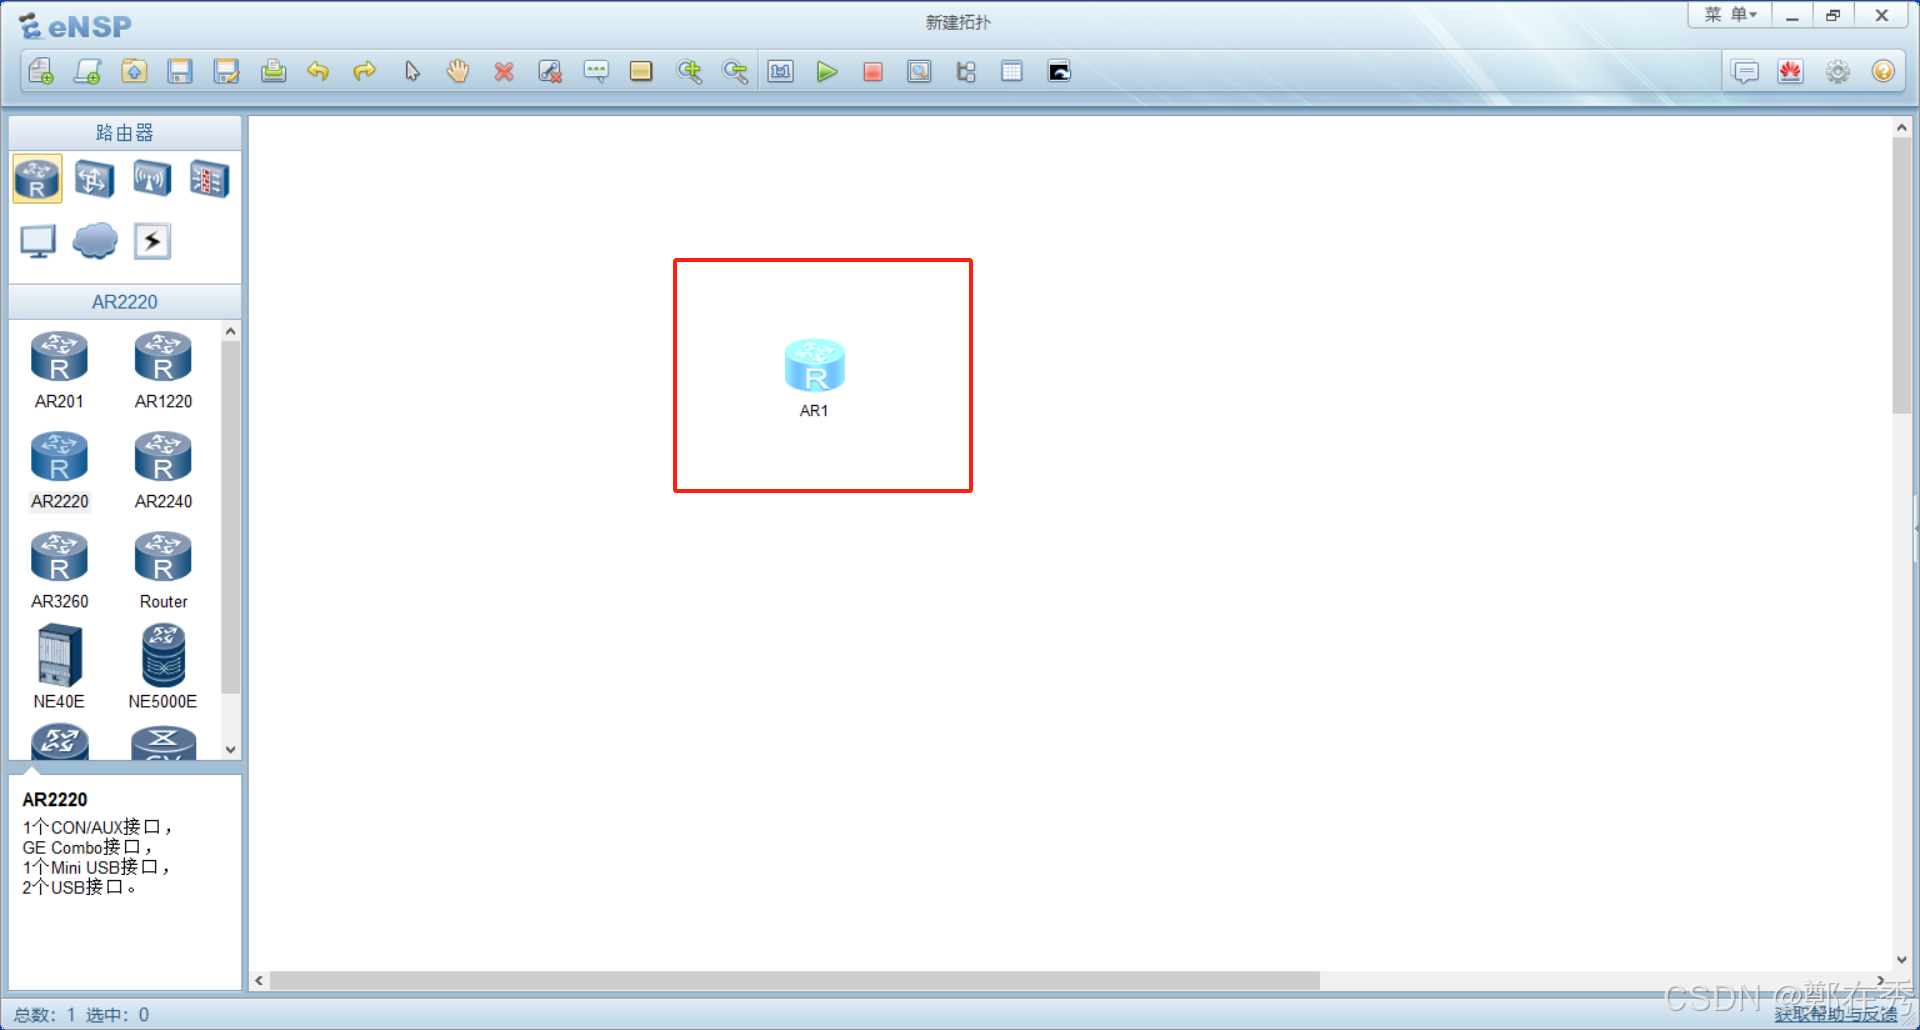
Task: Undo the last action
Action: pos(318,71)
